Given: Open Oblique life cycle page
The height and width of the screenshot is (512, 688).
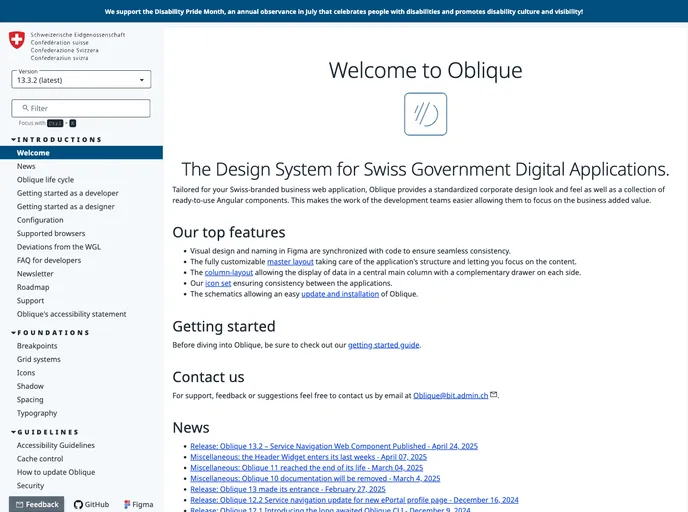Looking at the screenshot, I should point(45,180).
